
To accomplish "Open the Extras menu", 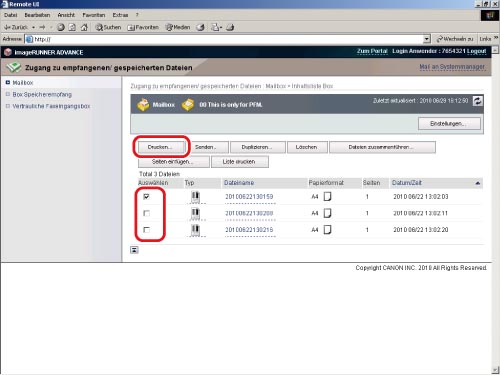I will coord(120,15).
